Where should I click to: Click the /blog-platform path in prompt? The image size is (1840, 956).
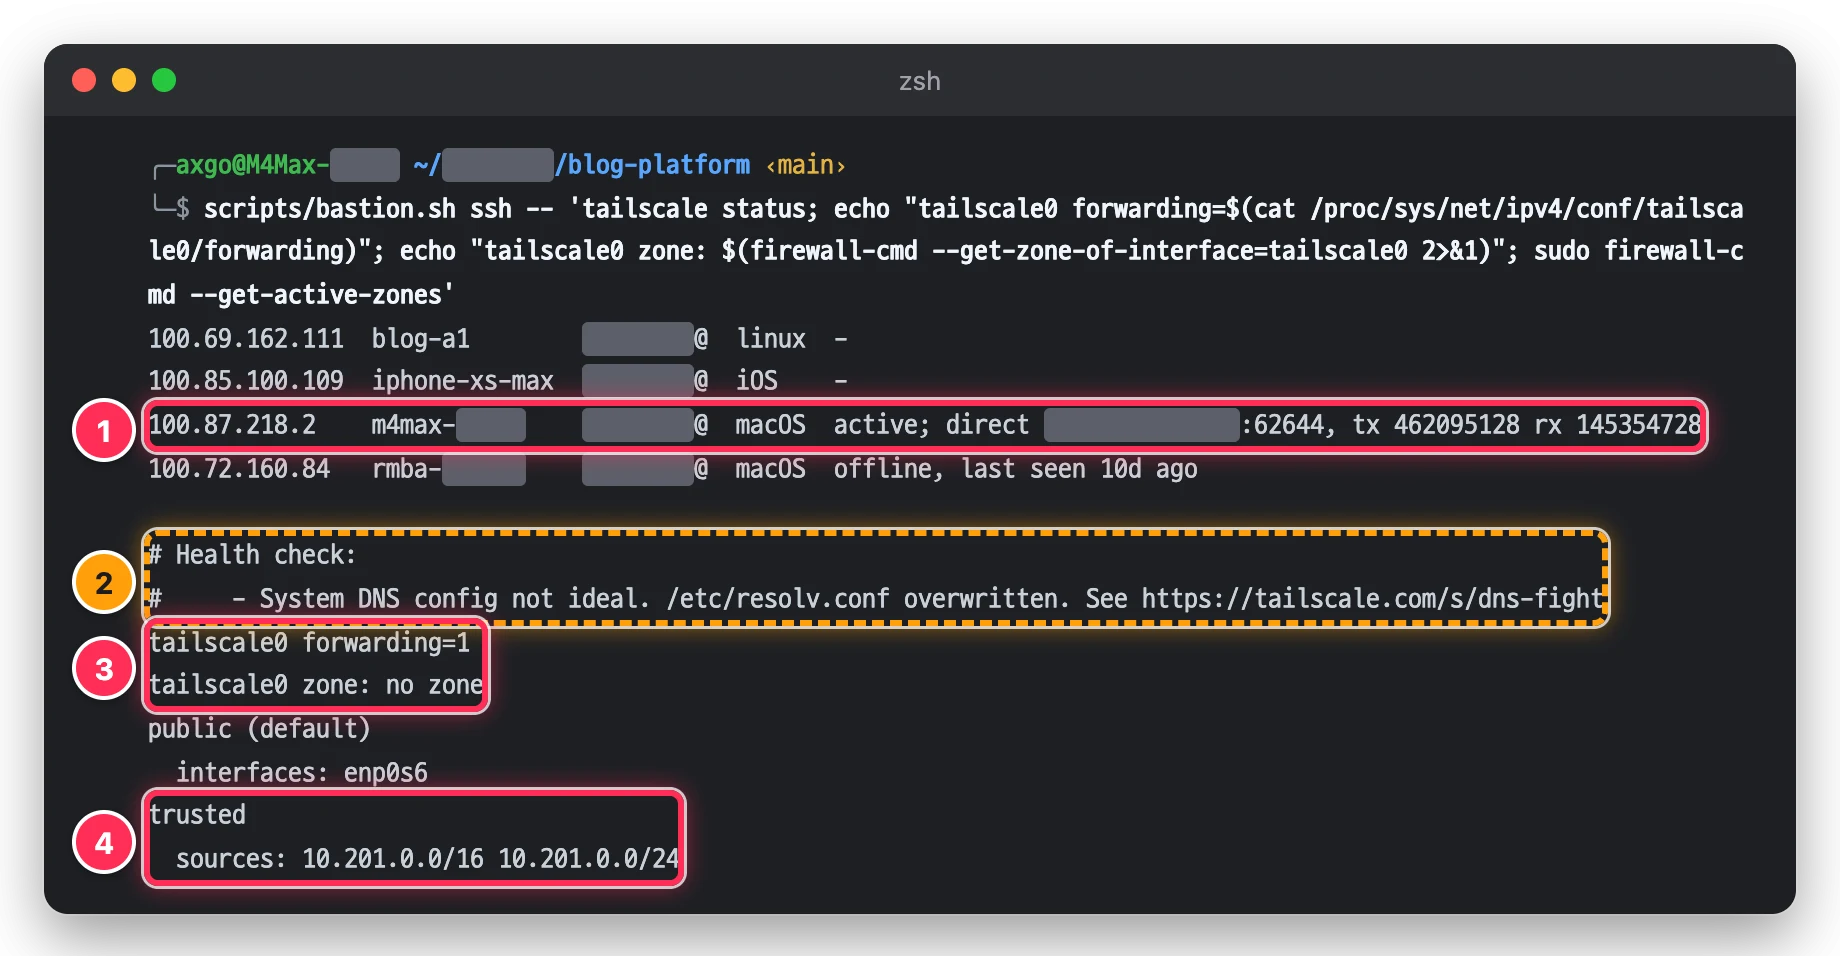point(652,165)
